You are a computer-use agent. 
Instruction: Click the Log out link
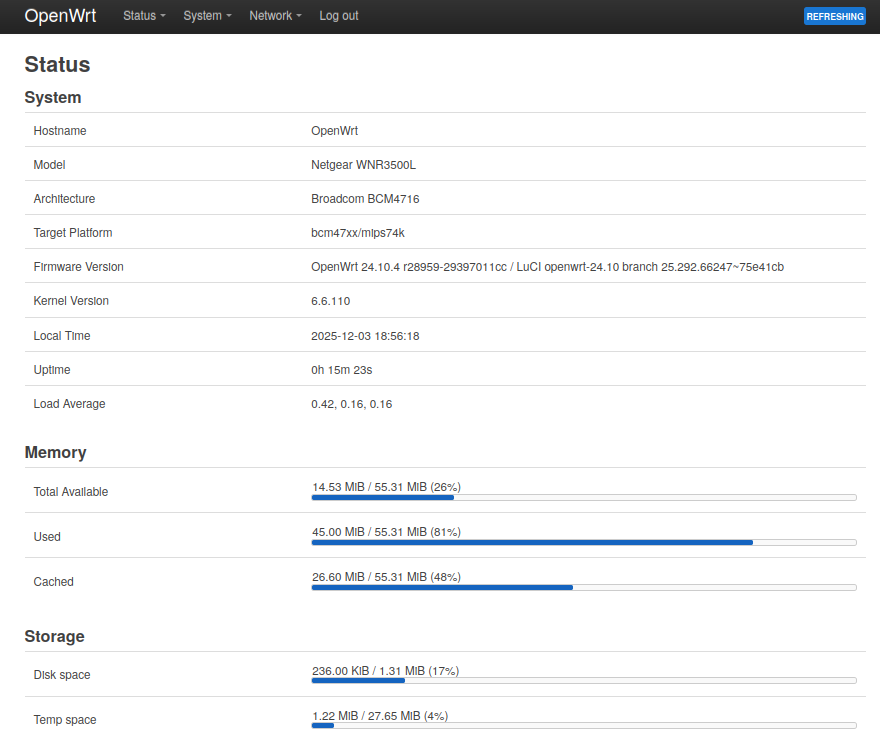pyautogui.click(x=339, y=16)
